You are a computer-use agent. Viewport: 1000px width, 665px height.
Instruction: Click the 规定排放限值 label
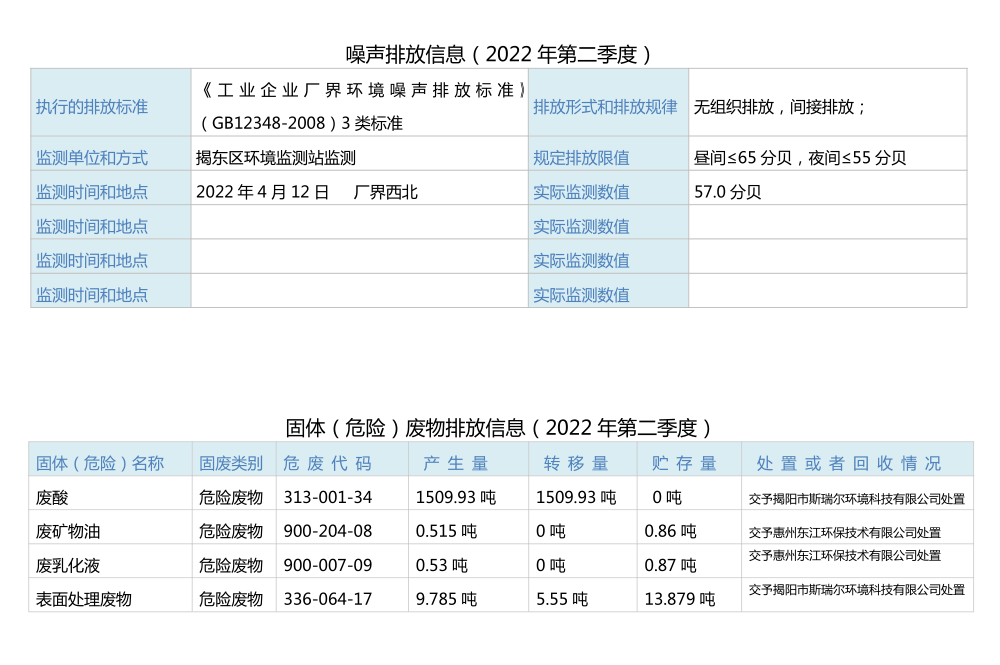click(581, 157)
